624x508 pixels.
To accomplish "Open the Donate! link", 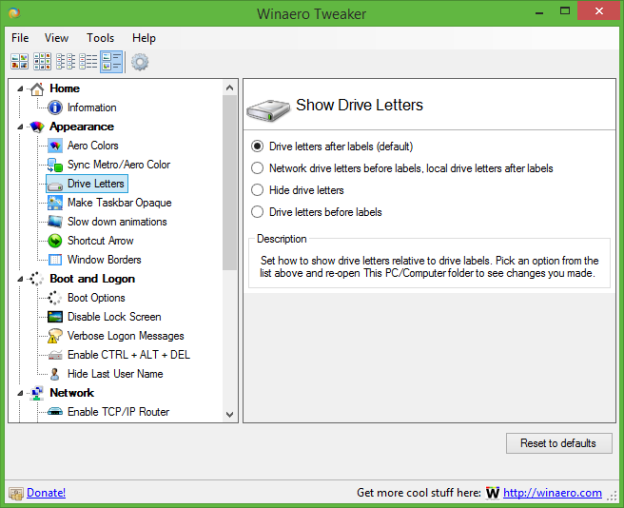I will coord(46,493).
